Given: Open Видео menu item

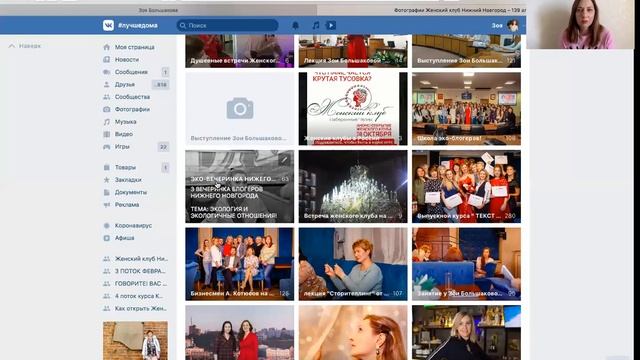Looking at the screenshot, I should click(124, 134).
